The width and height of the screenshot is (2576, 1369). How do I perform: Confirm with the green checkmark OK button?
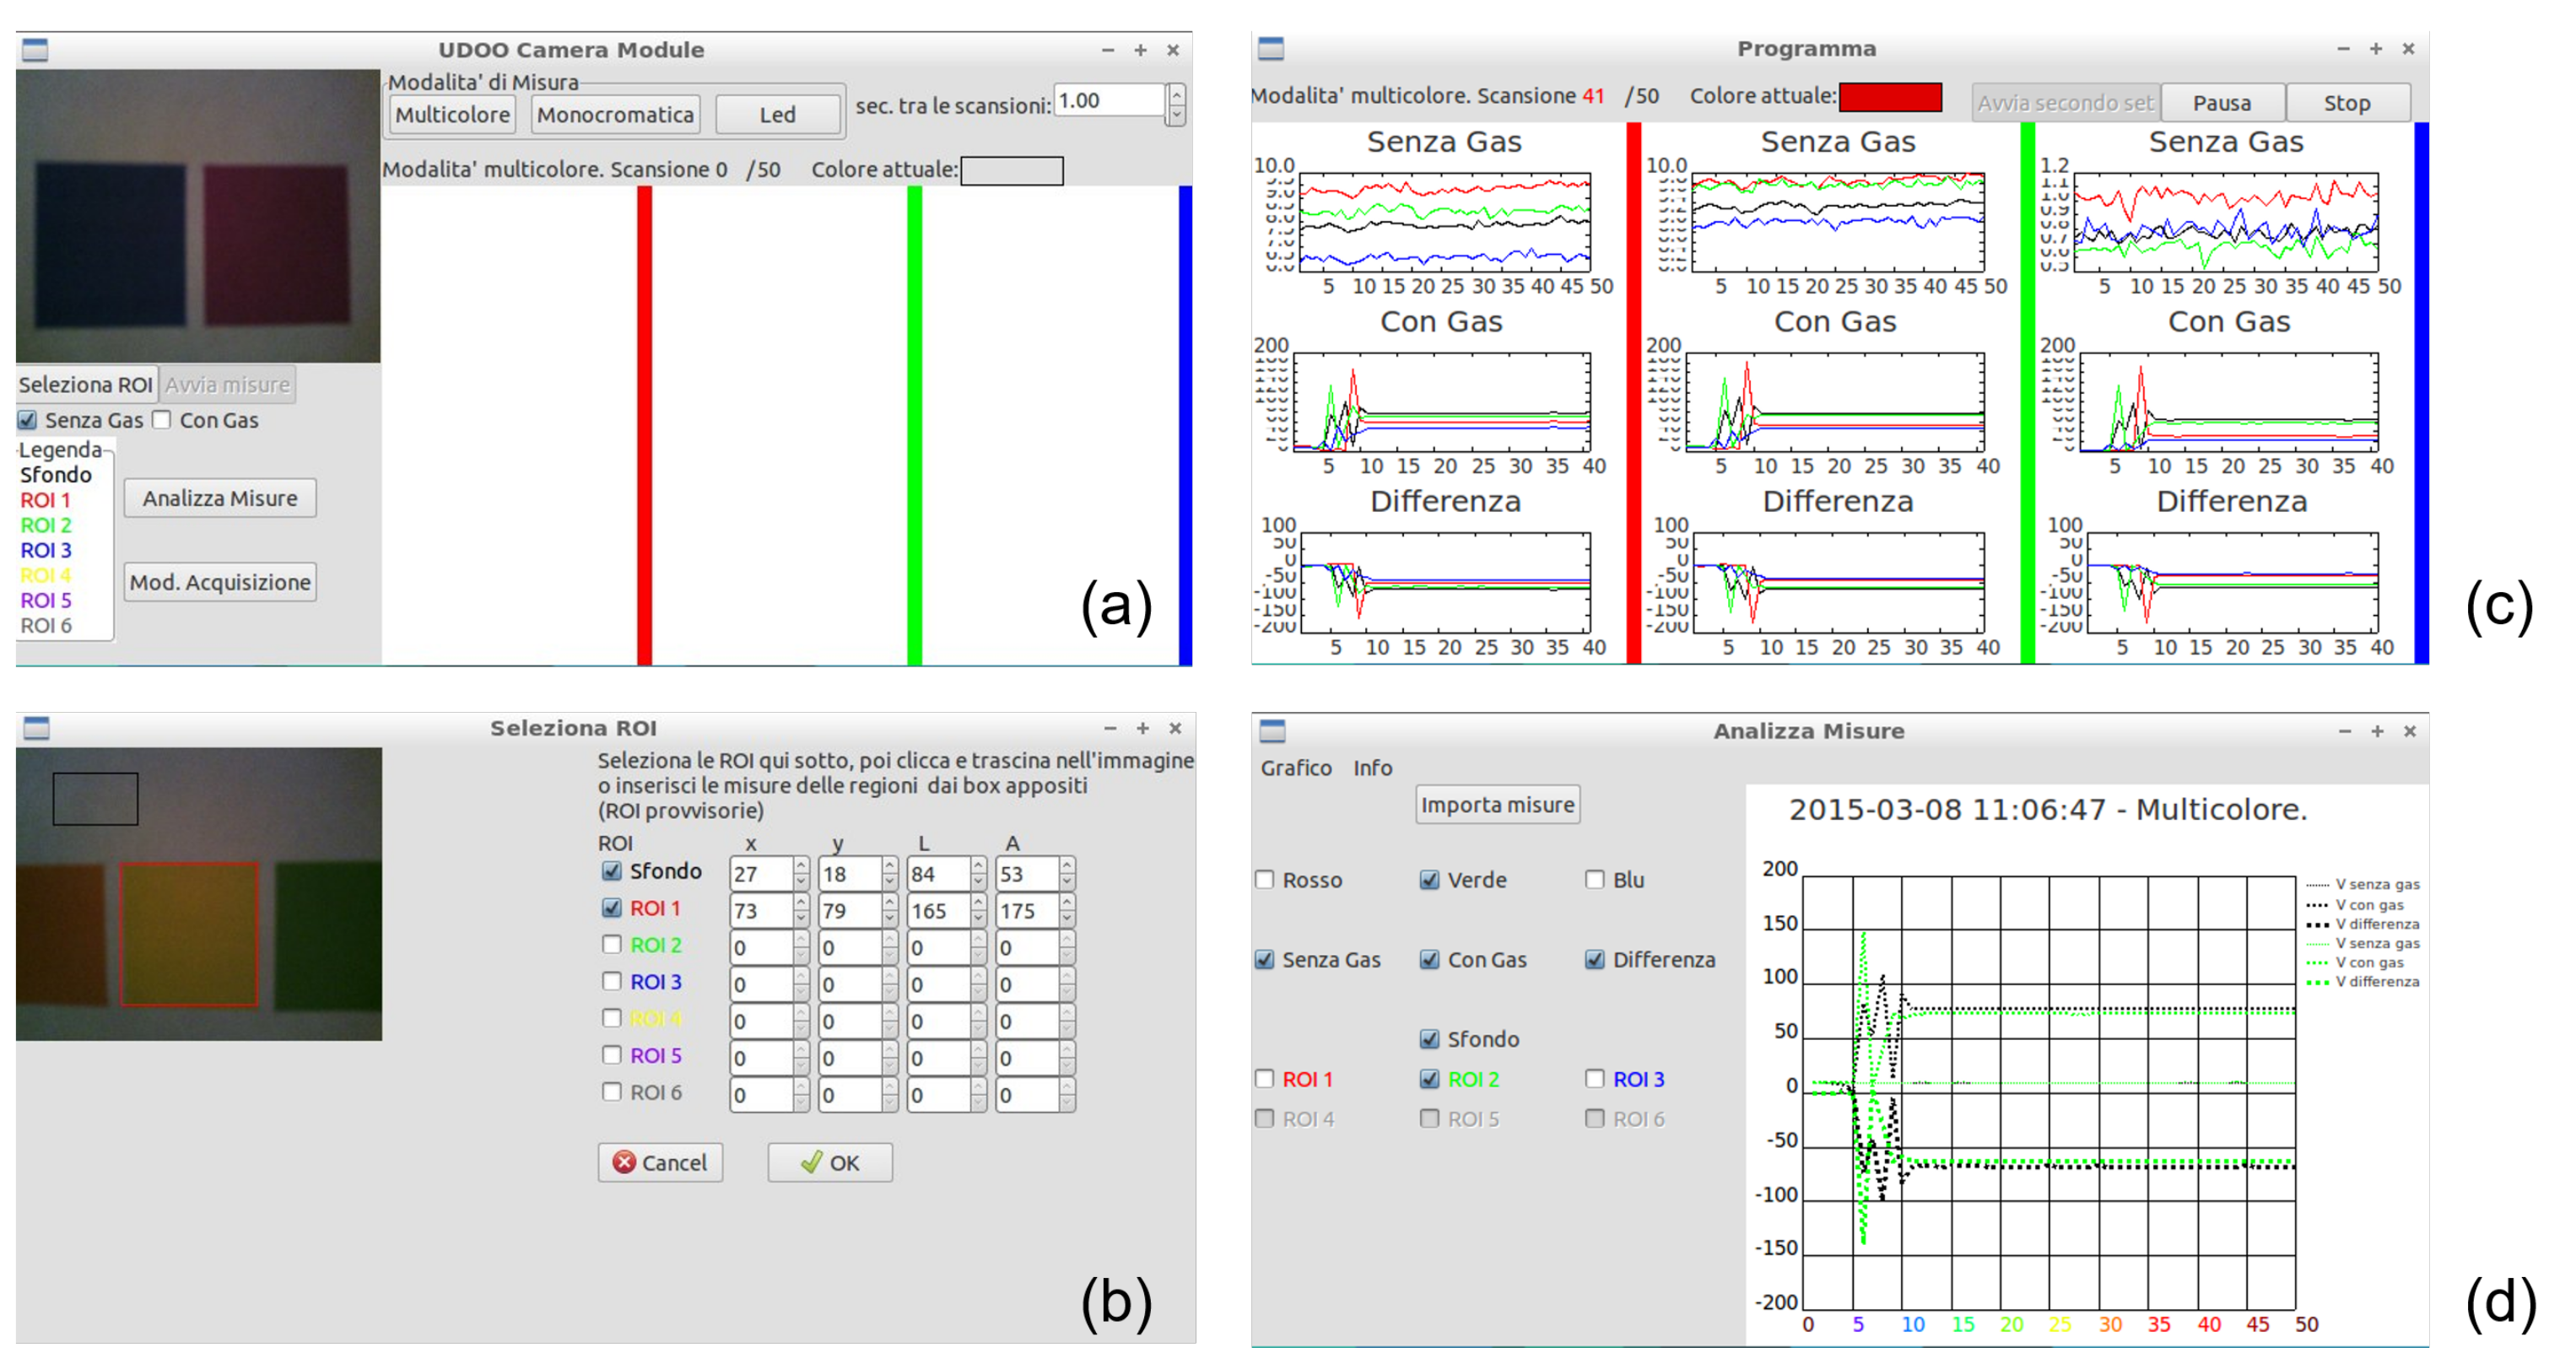829,1162
